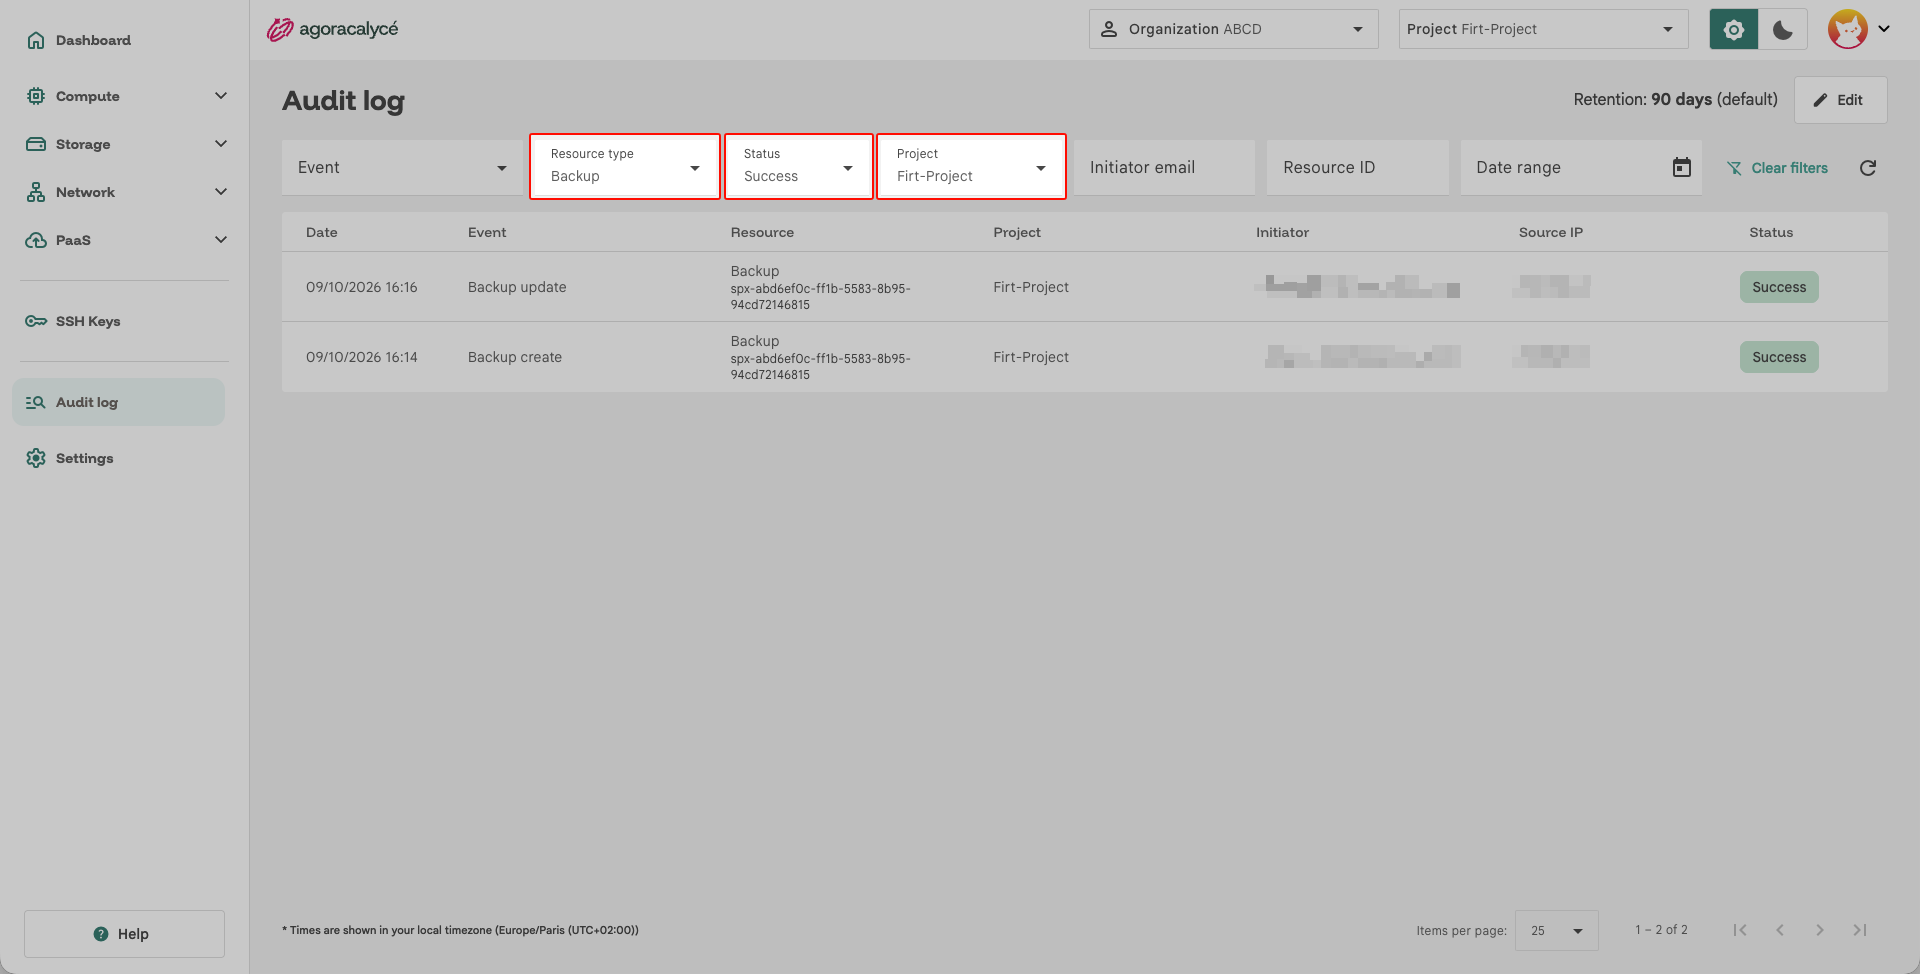
Task: Click Success badge in Backup update row
Action: click(x=1779, y=287)
